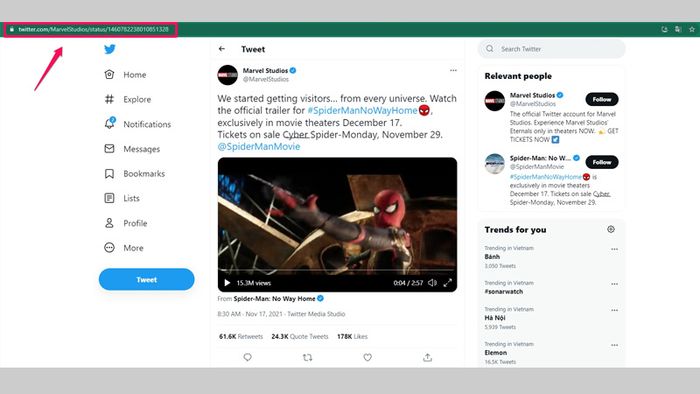Open the #SpiderManNoWayHome link in the Relevant people bio
700x394 pixels.
pos(546,177)
